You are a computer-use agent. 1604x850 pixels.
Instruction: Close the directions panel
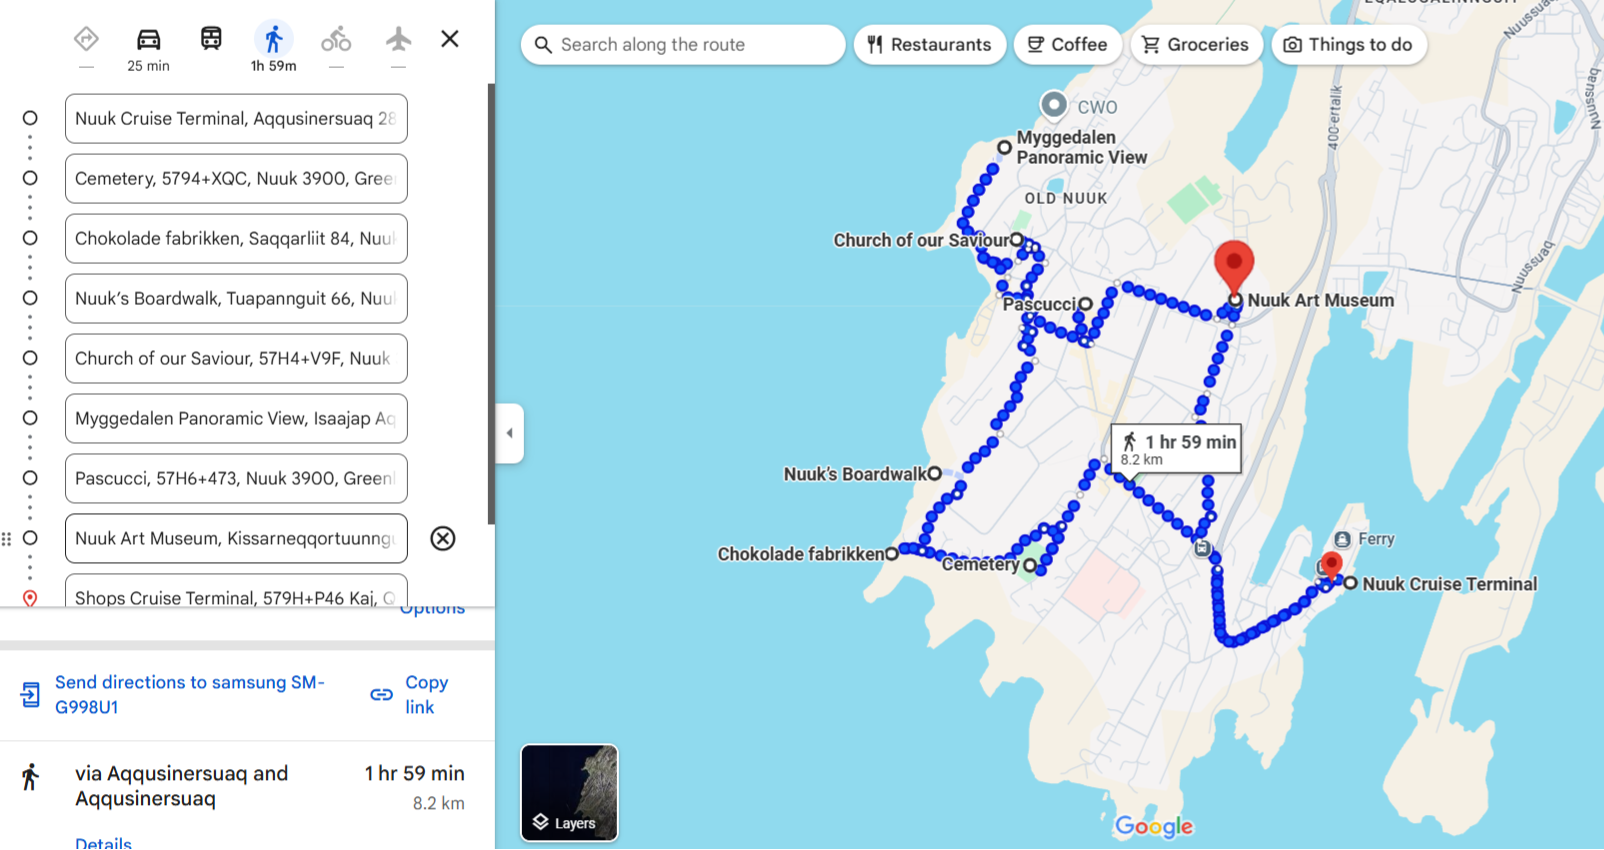coord(450,39)
